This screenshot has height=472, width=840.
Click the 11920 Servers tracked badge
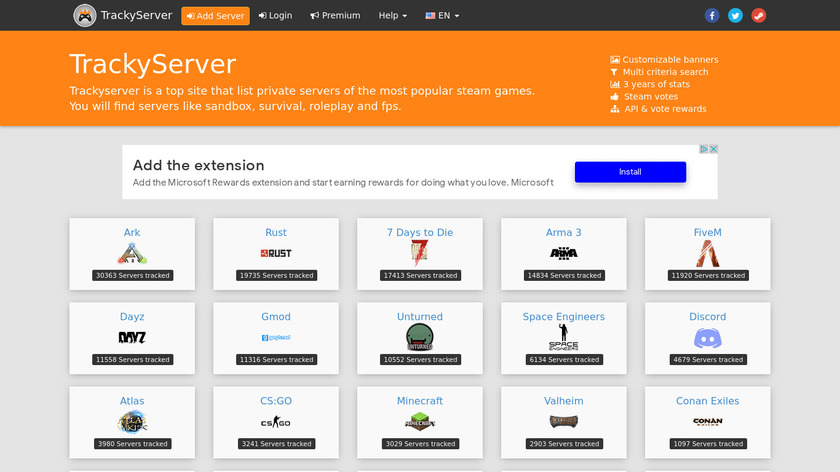pyautogui.click(x=708, y=275)
